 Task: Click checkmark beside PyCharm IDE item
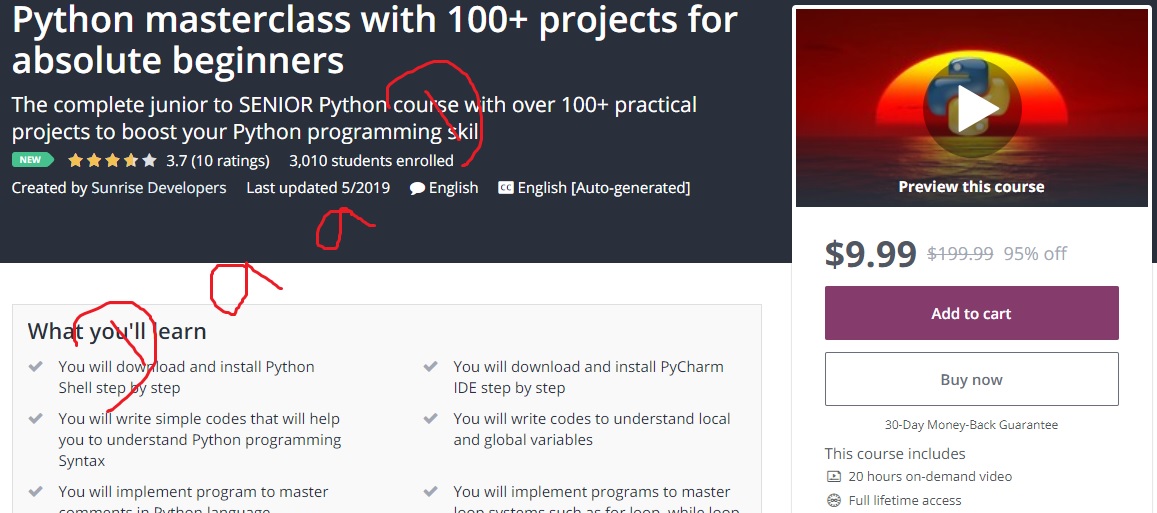coord(430,366)
